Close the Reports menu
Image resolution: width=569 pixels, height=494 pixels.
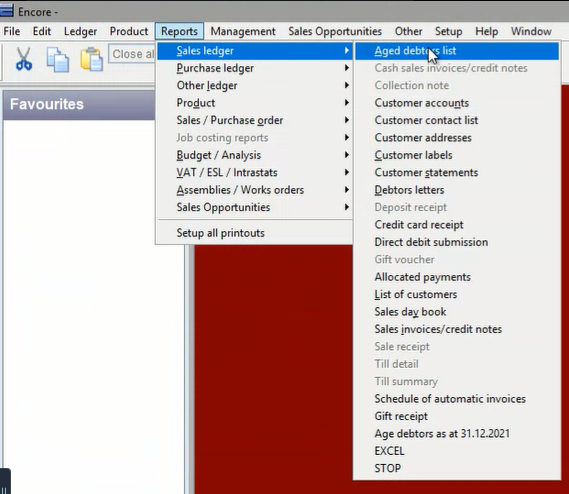point(179,31)
